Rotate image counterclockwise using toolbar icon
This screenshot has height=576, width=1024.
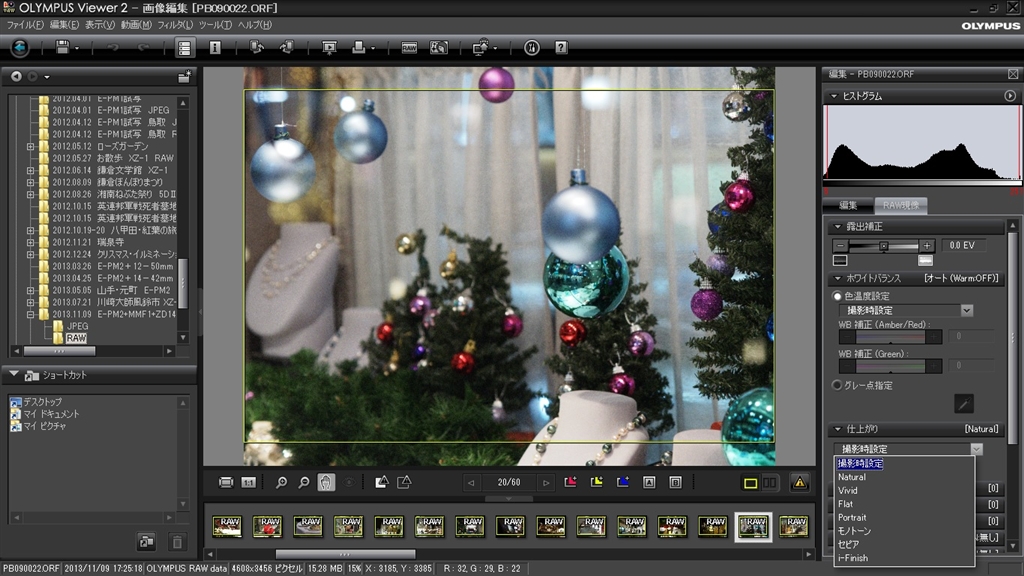[x=257, y=48]
